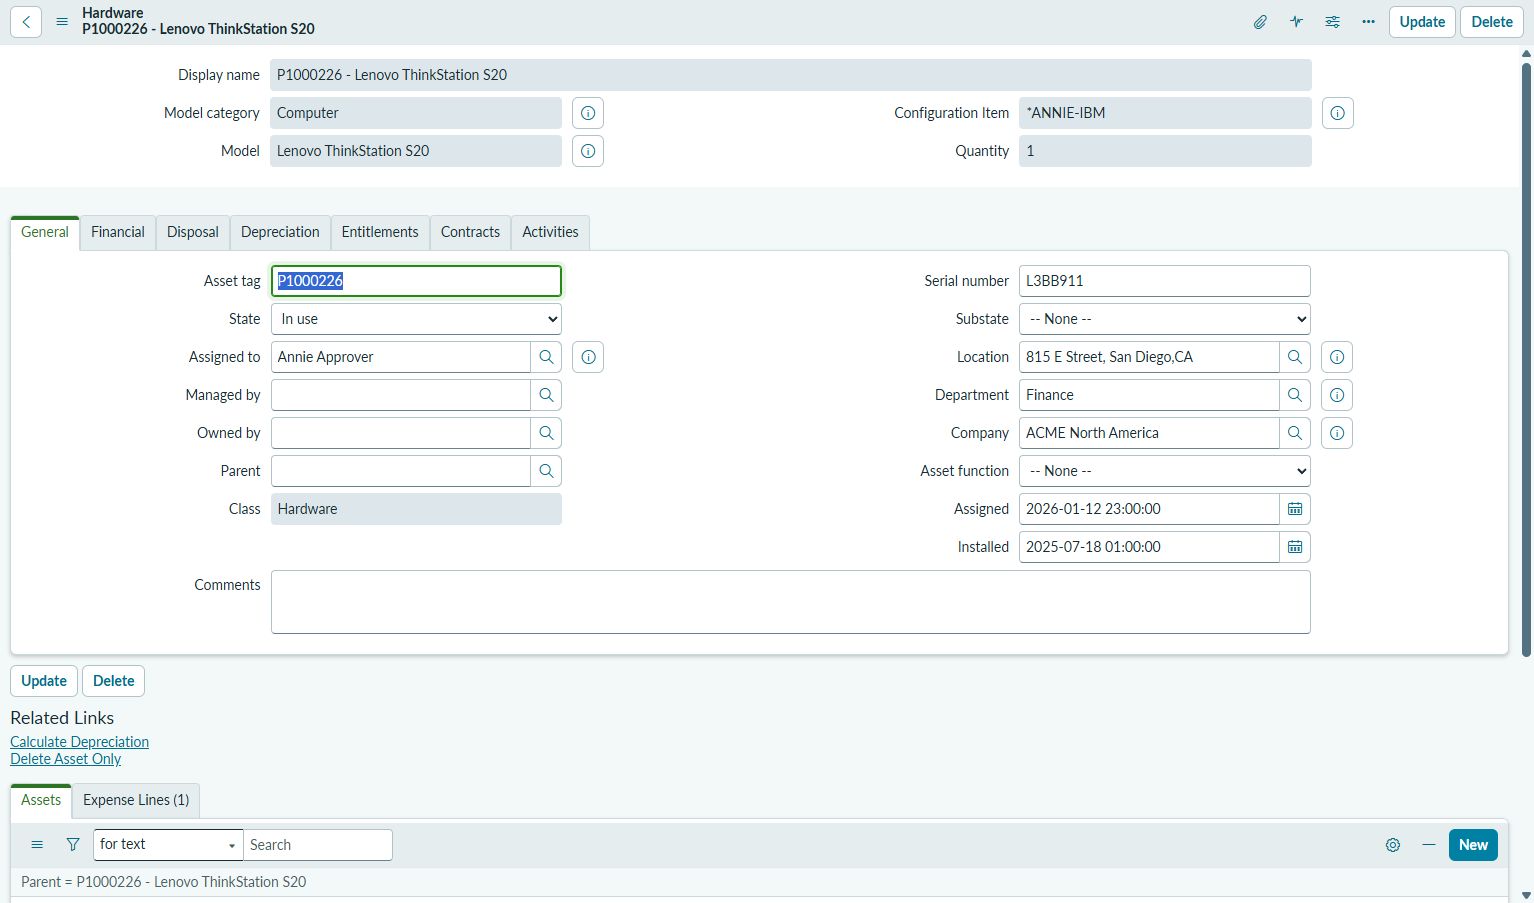Image resolution: width=1534 pixels, height=903 pixels.
Task: Click the Delete button in the header
Action: pyautogui.click(x=1492, y=22)
